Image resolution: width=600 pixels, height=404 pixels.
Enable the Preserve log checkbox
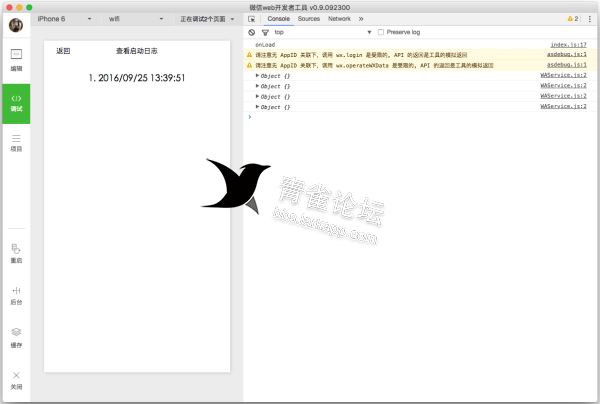pos(381,32)
